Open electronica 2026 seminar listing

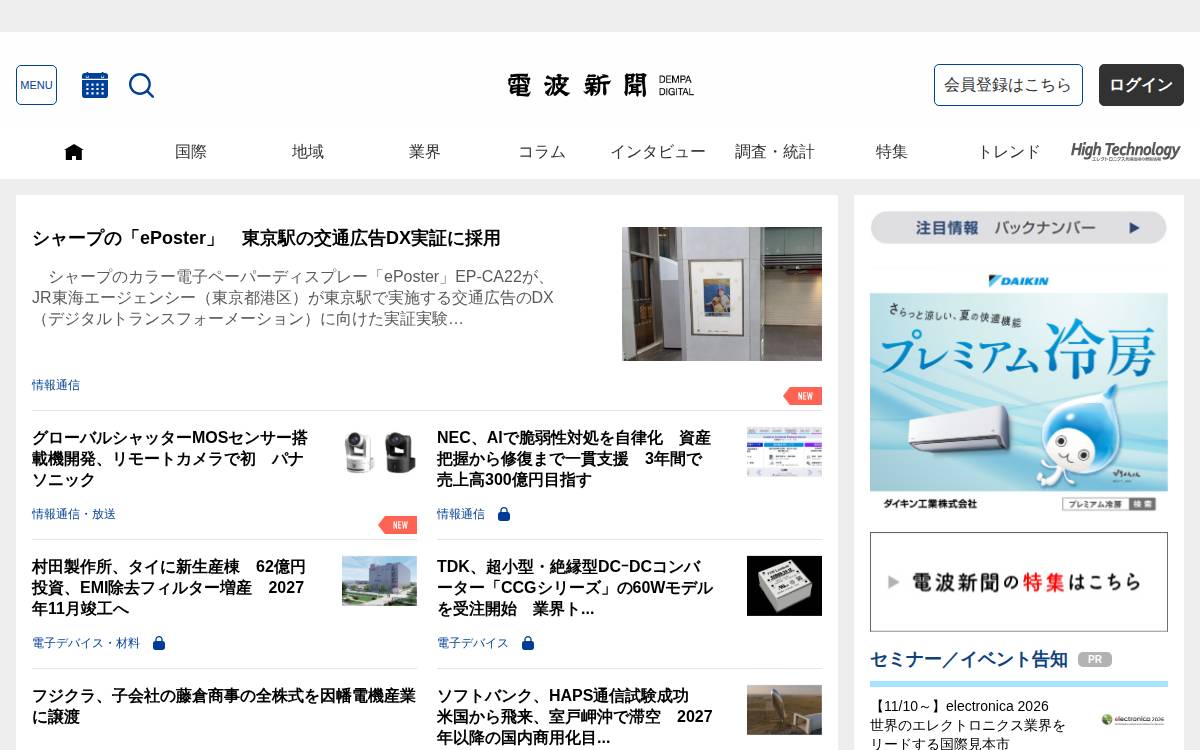click(968, 725)
